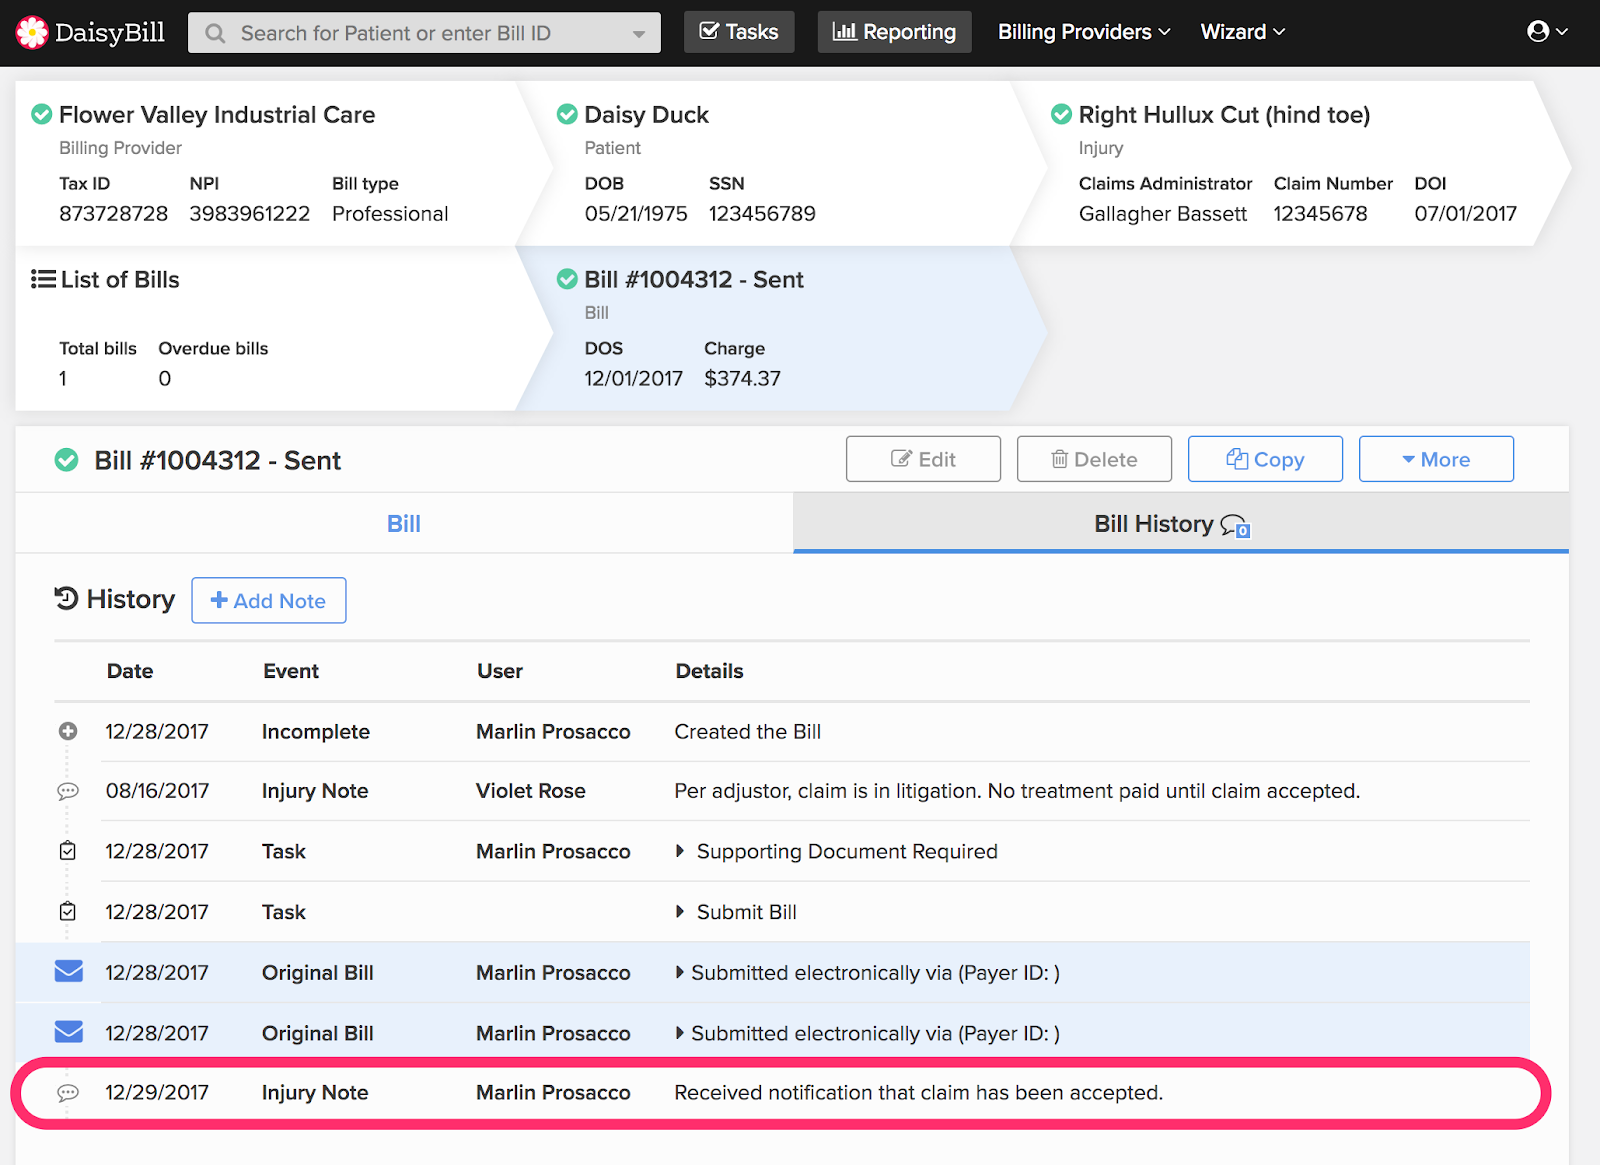Screen dimensions: 1600x1165
Task: Click the task icon for Submit Bill
Action: pyautogui.click(x=68, y=911)
